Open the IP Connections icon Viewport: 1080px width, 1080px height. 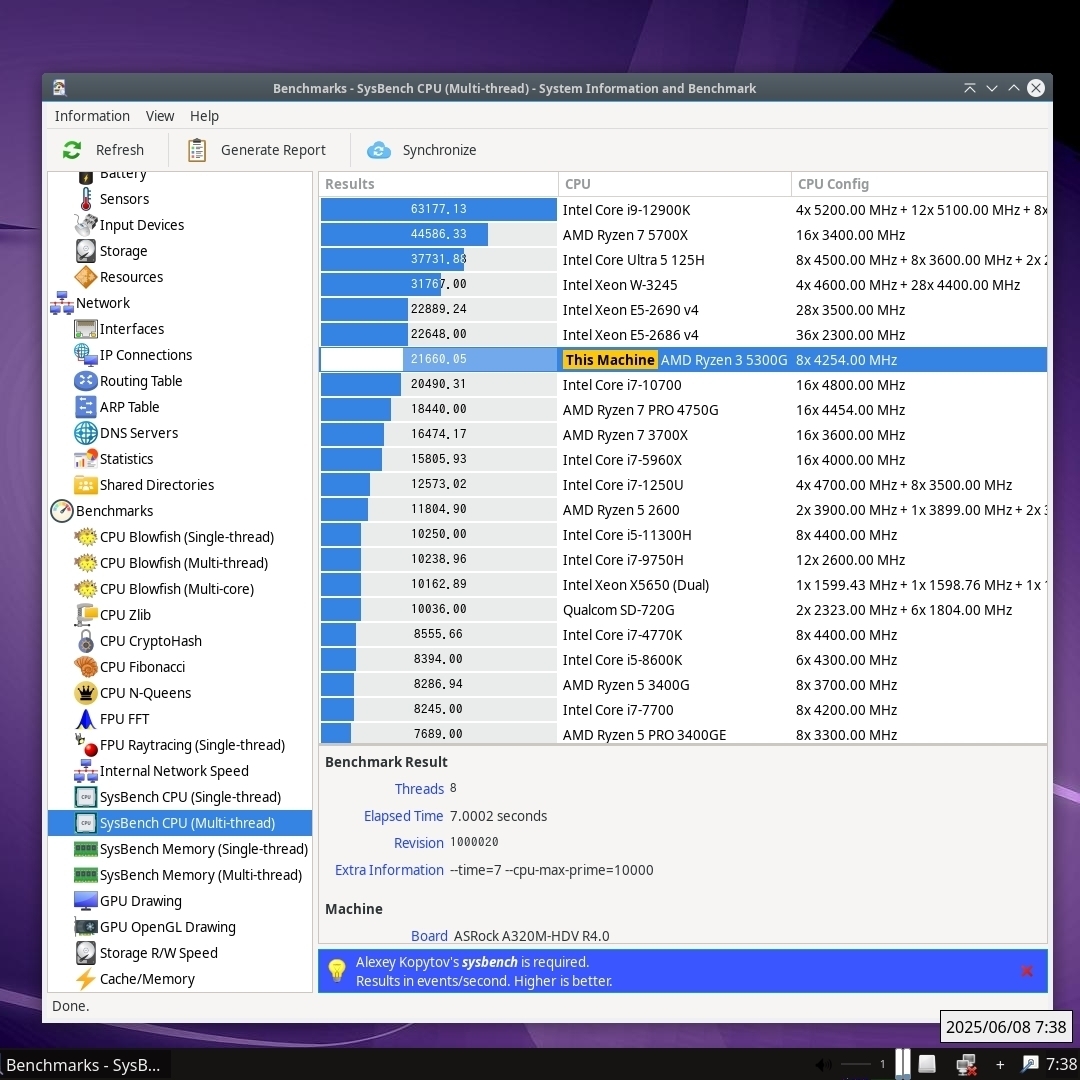click(x=85, y=355)
